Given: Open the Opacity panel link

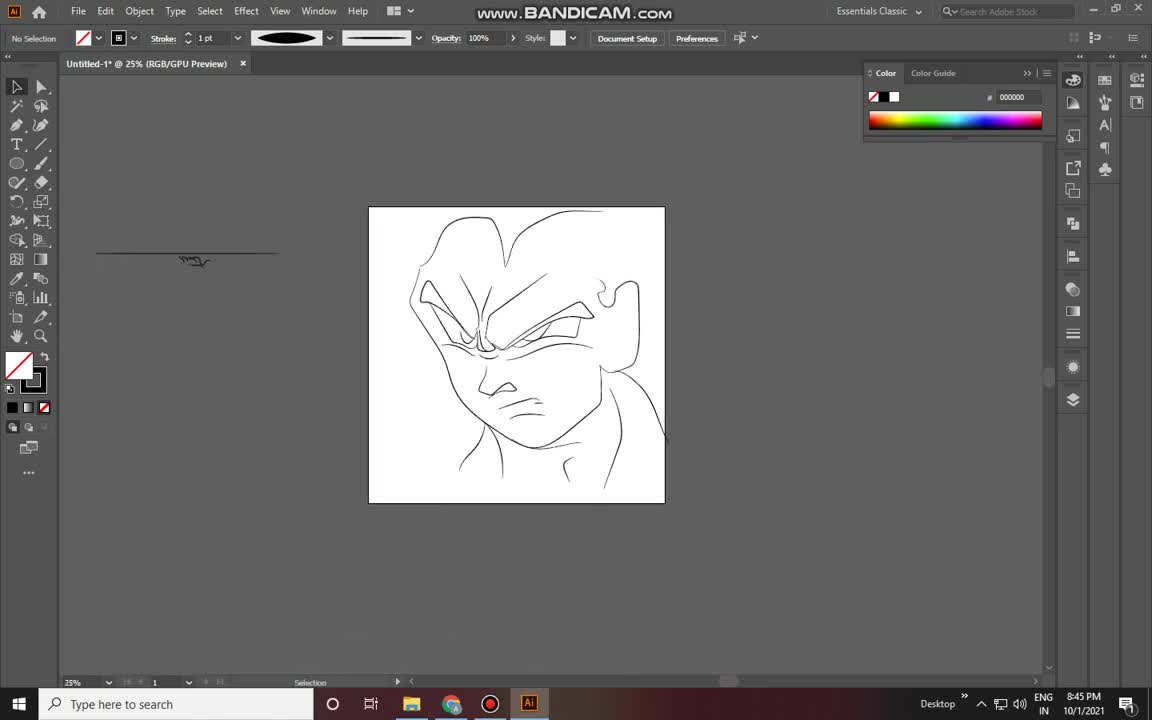Looking at the screenshot, I should click(446, 38).
